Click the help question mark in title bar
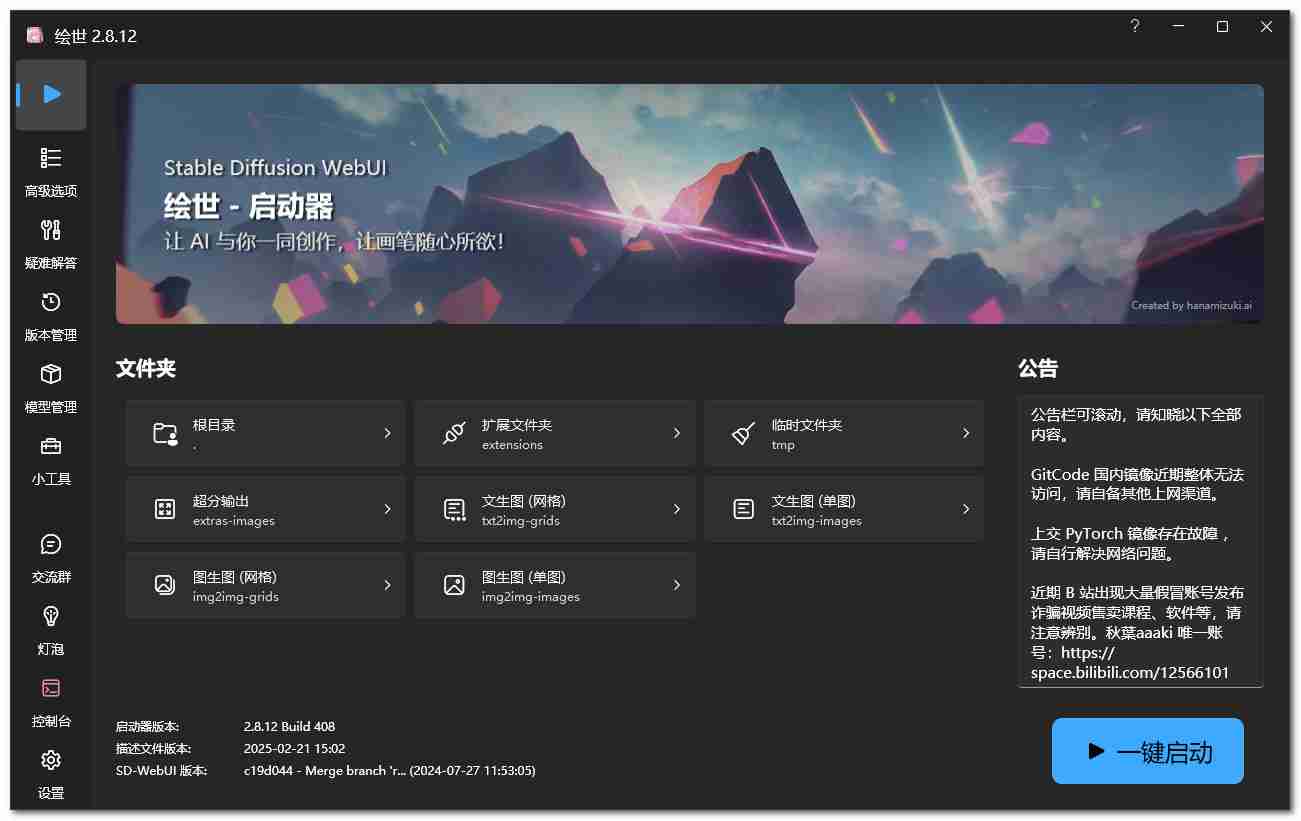 [1135, 27]
